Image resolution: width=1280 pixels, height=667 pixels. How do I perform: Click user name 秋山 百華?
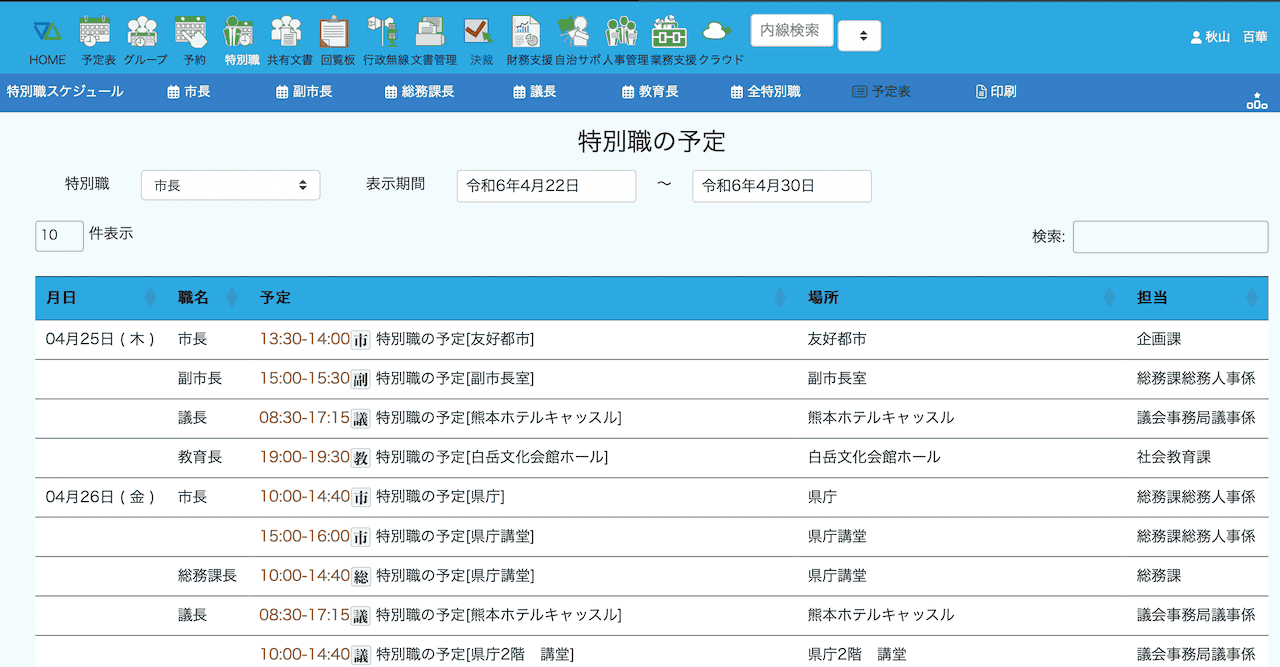tap(1229, 37)
